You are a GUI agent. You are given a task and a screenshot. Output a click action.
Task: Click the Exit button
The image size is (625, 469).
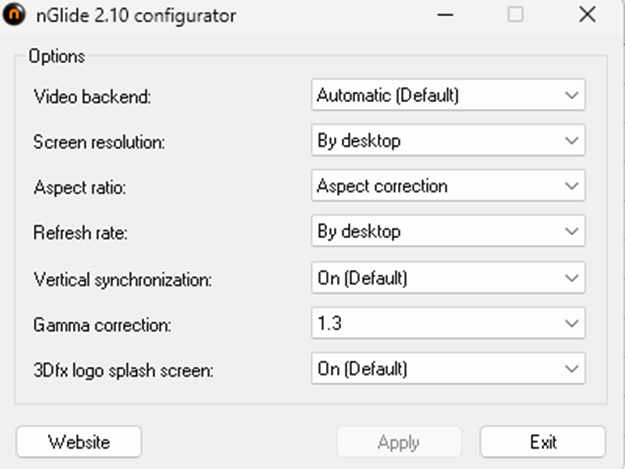pos(543,442)
